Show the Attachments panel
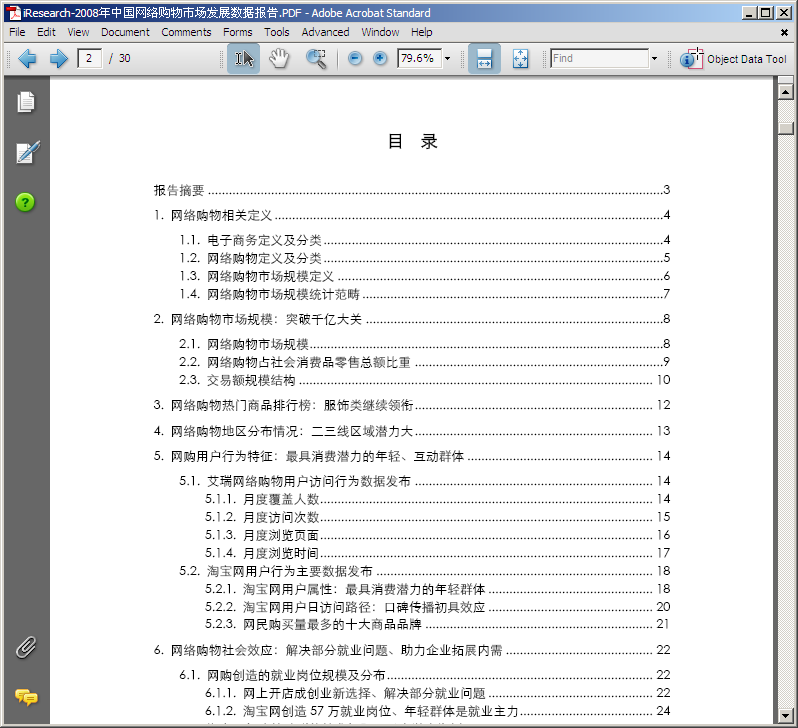The image size is (798, 728). point(26,647)
